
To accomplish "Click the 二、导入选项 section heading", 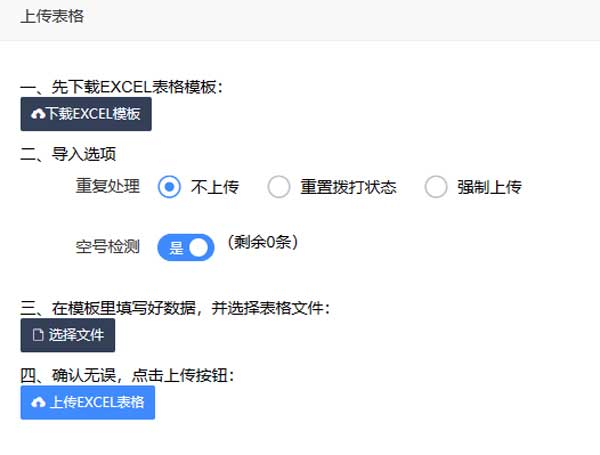I will pyautogui.click(x=75, y=154).
